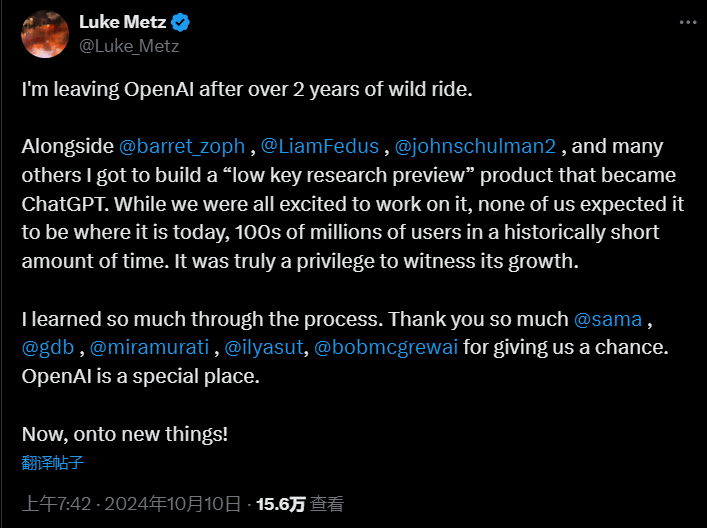Open the @ilyasut mention
The height and width of the screenshot is (528, 707).
coord(264,348)
